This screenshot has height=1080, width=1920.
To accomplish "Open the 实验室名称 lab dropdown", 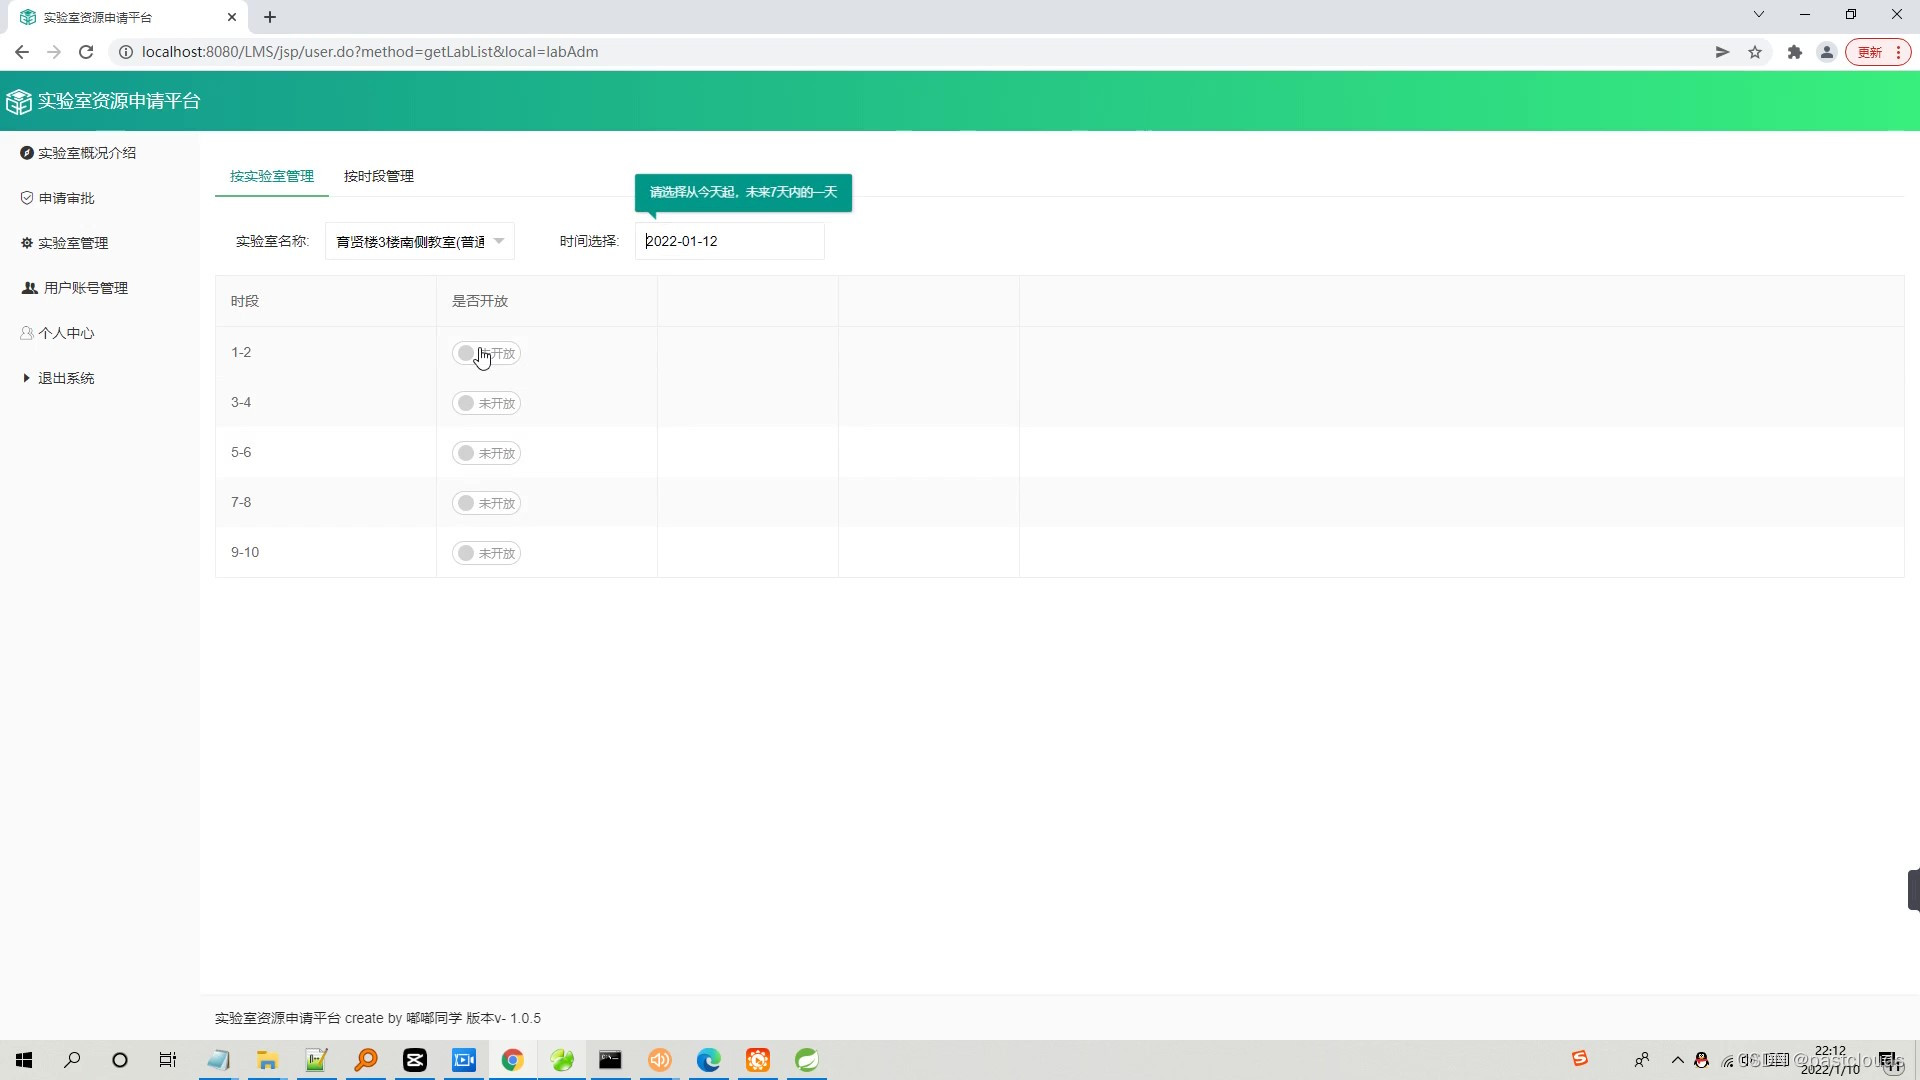I will click(420, 241).
